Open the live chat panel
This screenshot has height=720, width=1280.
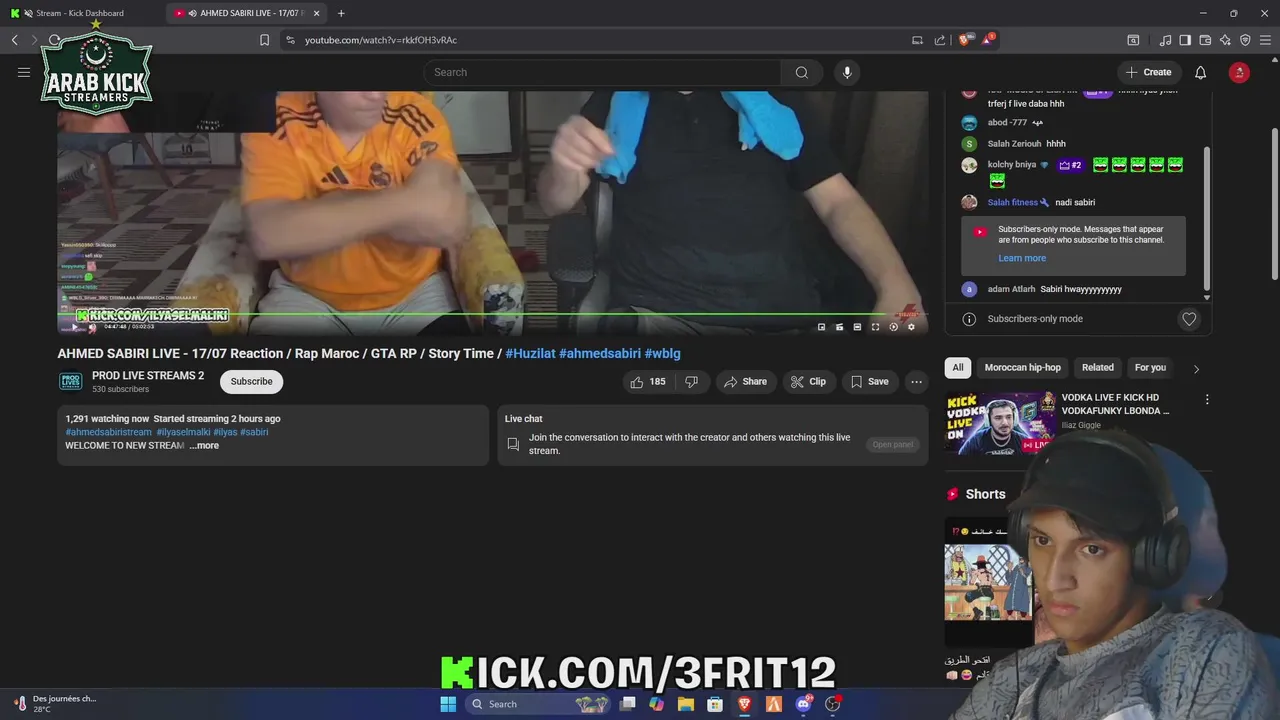click(x=893, y=444)
